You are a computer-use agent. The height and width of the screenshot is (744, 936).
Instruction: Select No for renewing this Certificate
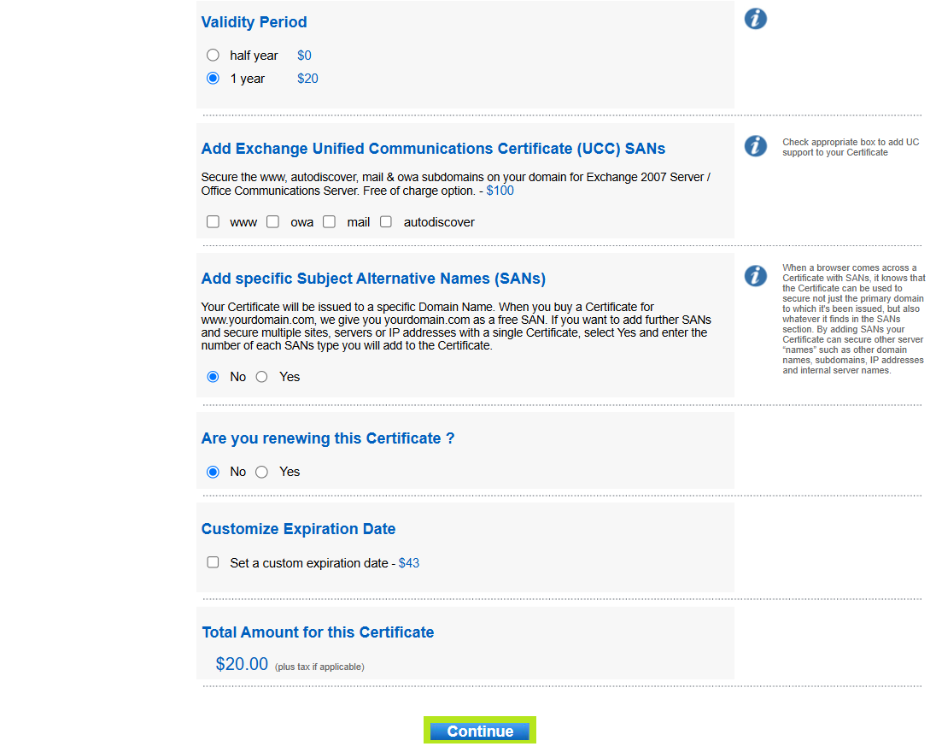pyautogui.click(x=213, y=472)
